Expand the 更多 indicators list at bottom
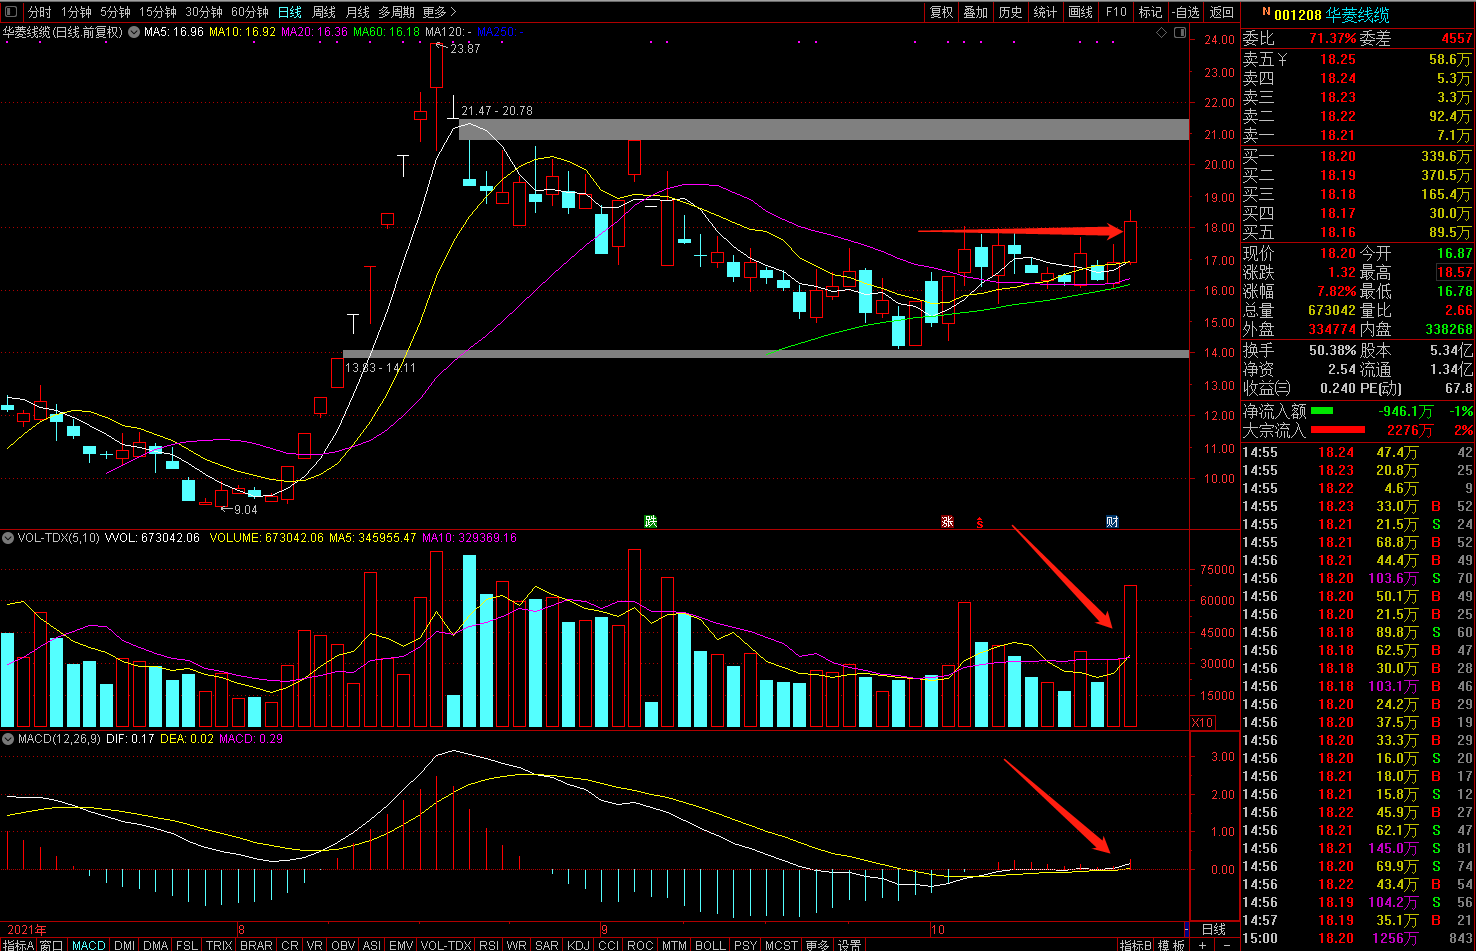The height and width of the screenshot is (951, 1476). 818,945
